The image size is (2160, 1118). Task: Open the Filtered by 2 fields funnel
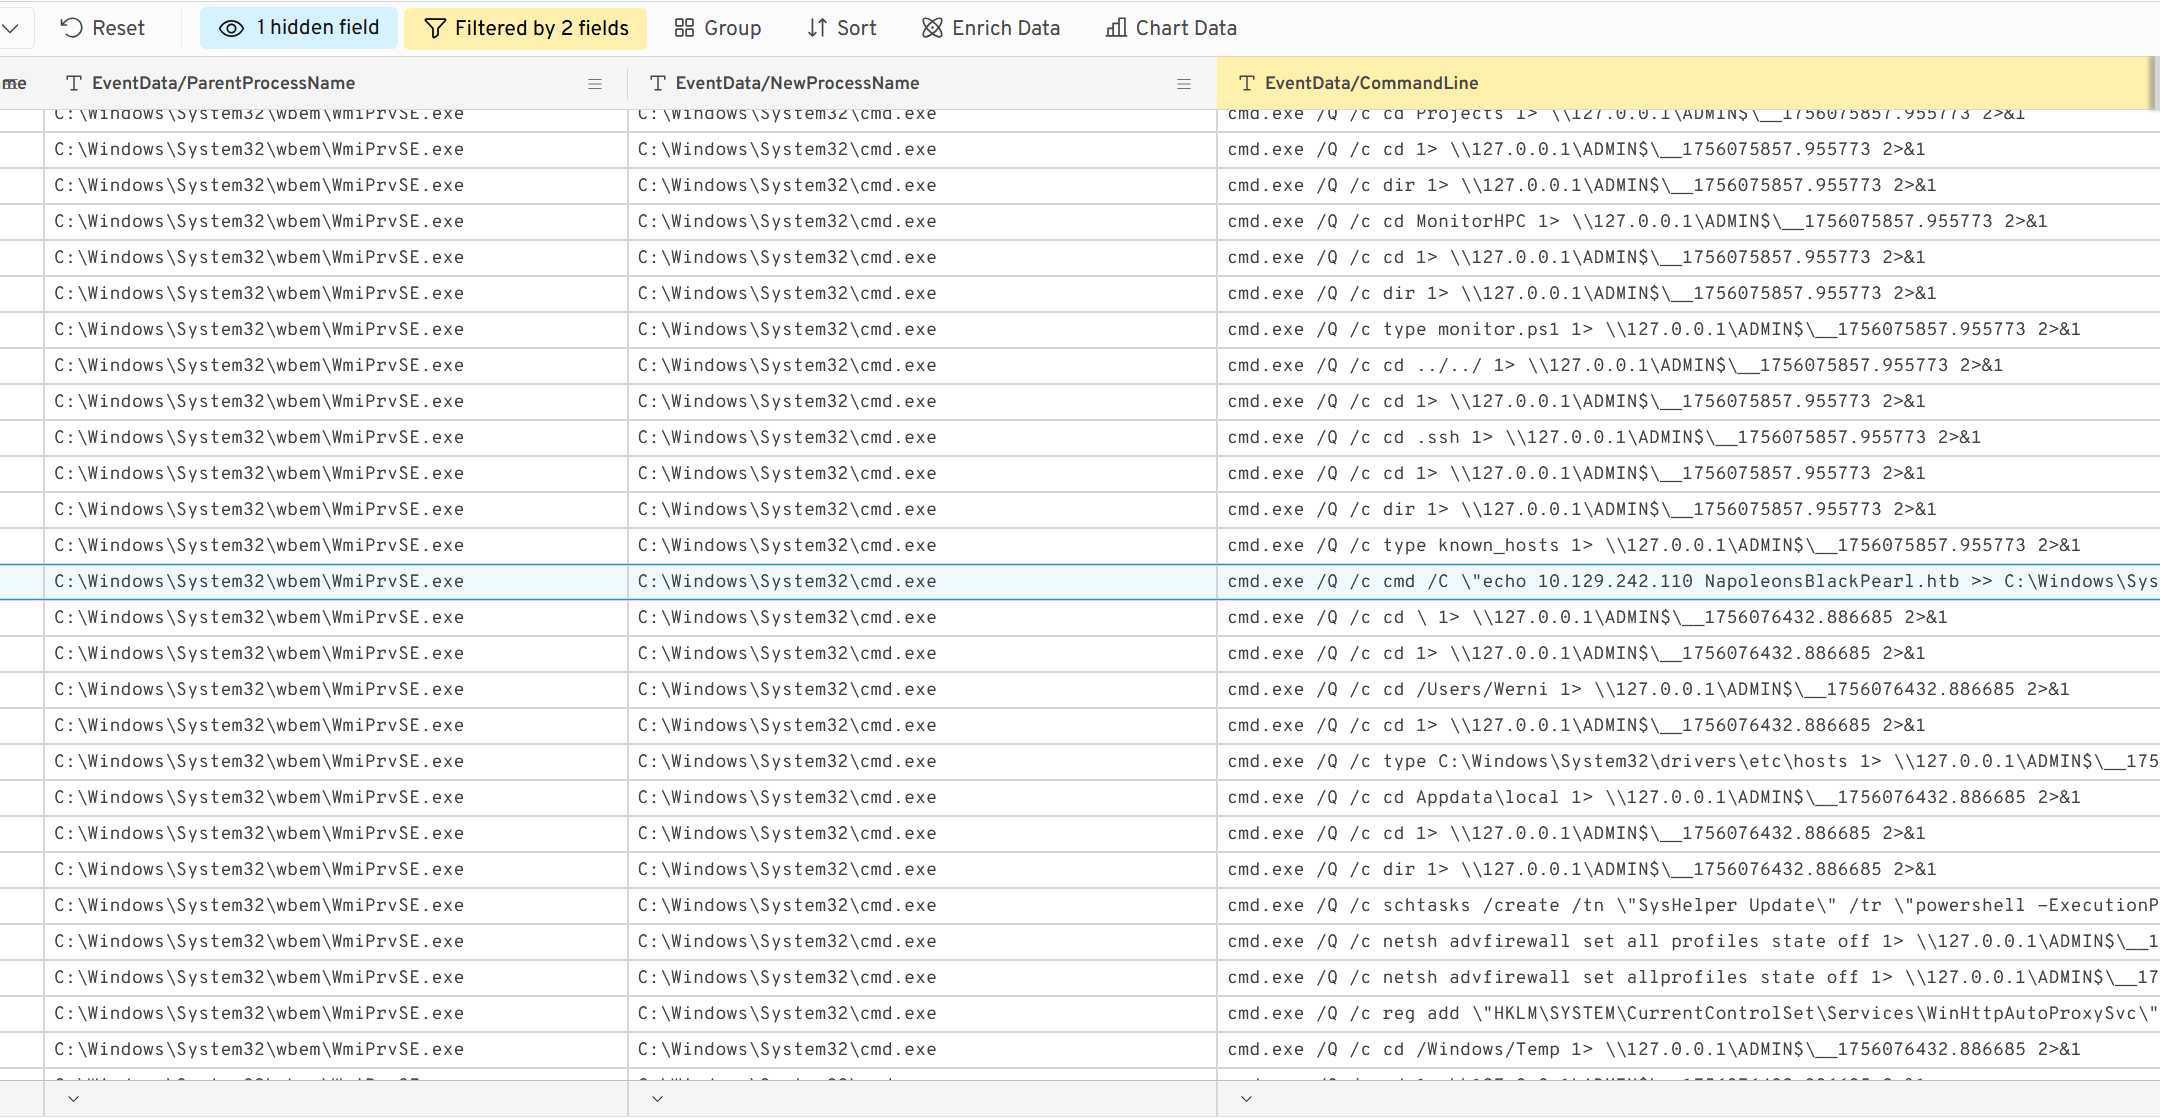click(x=434, y=28)
